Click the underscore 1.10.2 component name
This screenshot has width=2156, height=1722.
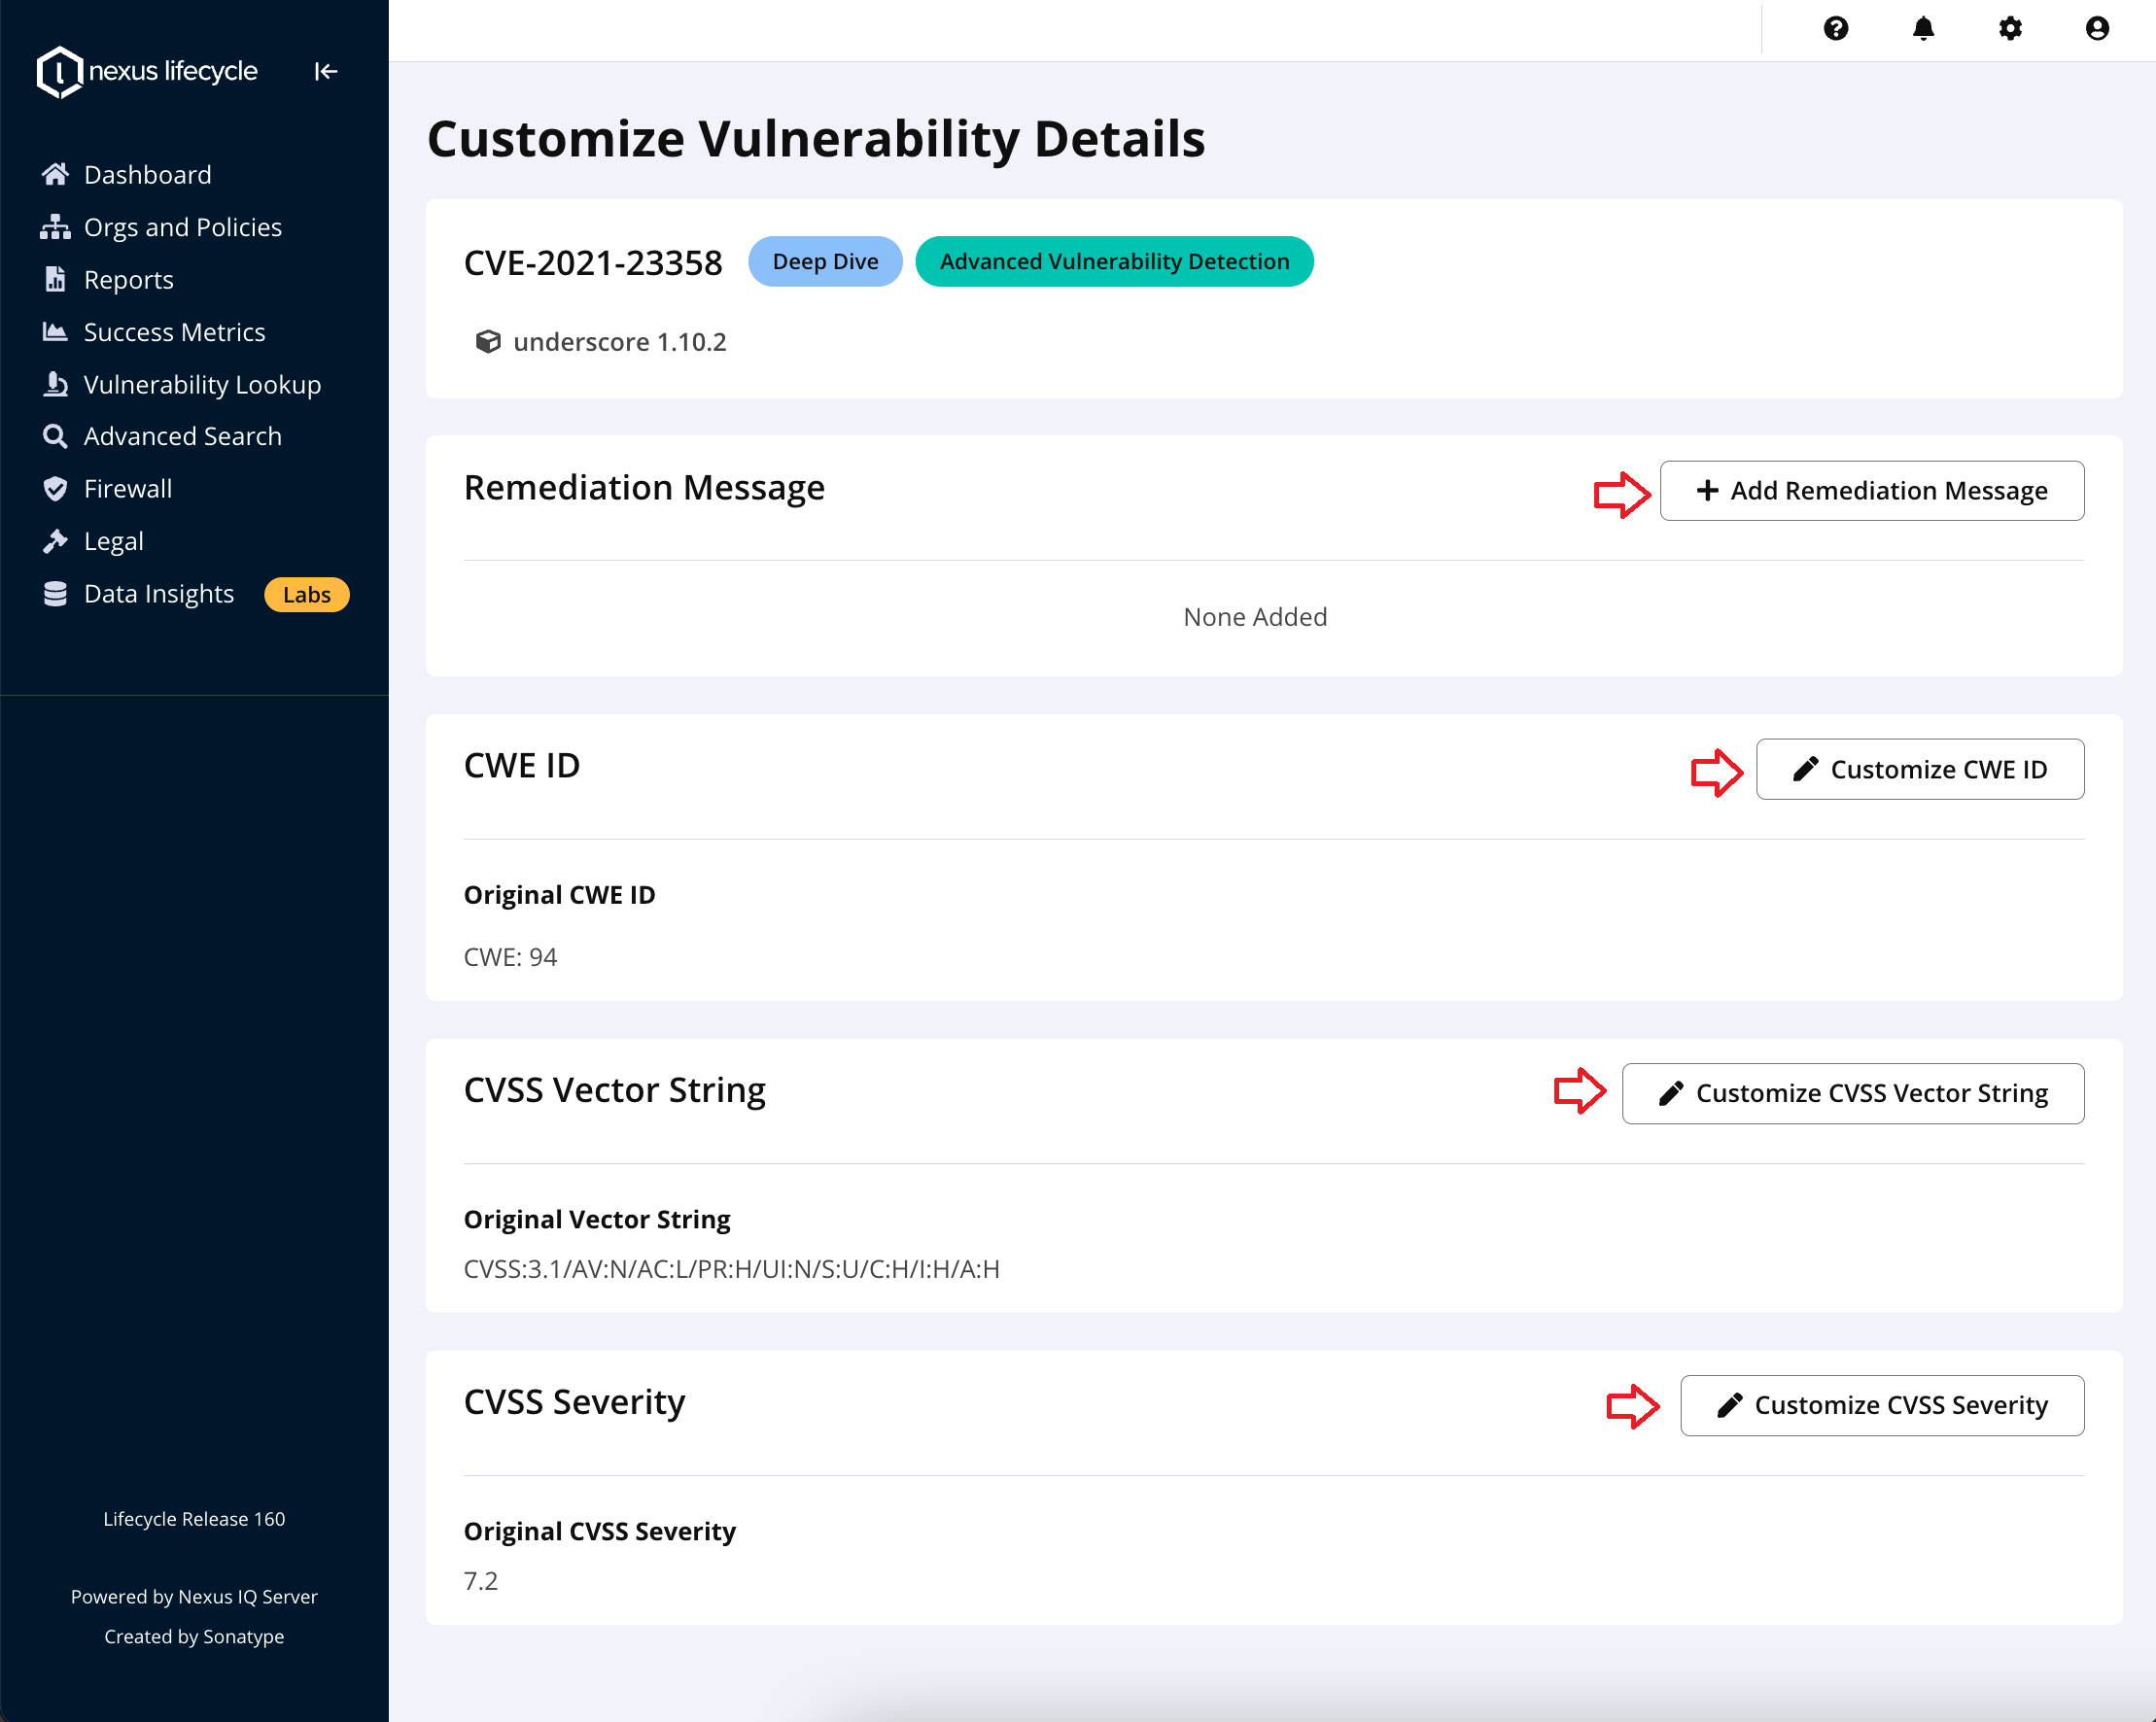(x=620, y=342)
